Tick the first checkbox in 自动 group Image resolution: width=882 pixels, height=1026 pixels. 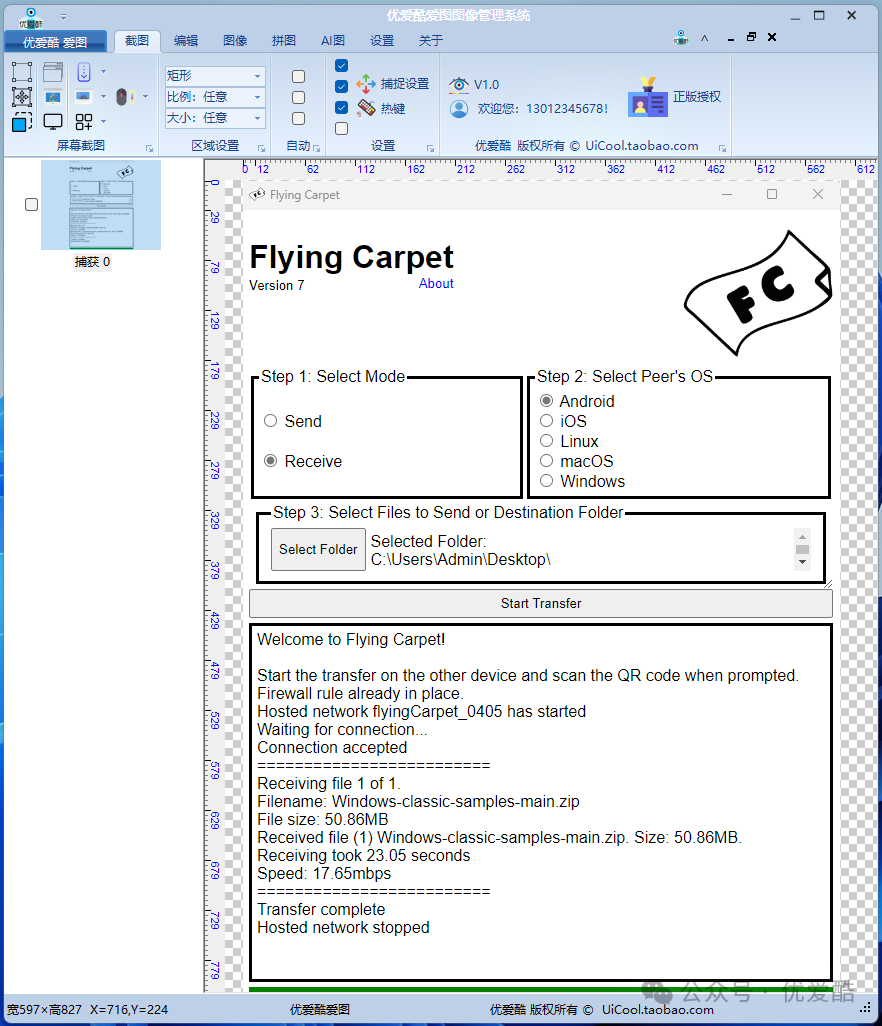point(298,76)
